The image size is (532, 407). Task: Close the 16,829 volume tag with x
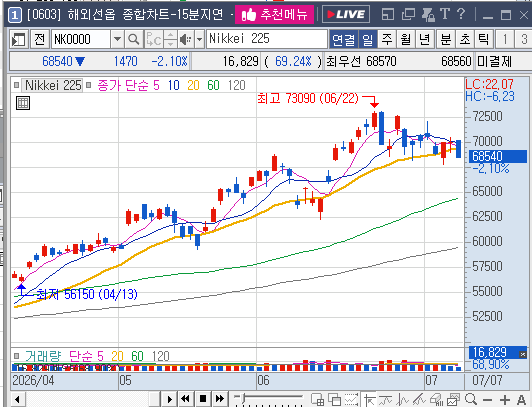coord(522,354)
